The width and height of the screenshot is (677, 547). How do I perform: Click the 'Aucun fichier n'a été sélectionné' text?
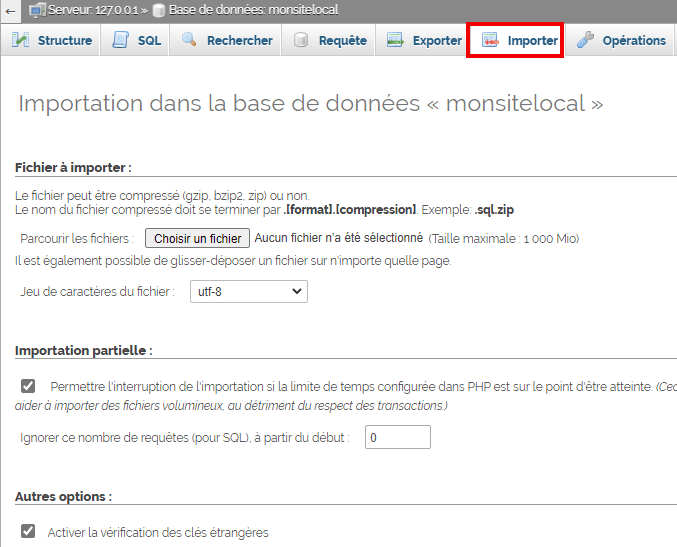(338, 238)
